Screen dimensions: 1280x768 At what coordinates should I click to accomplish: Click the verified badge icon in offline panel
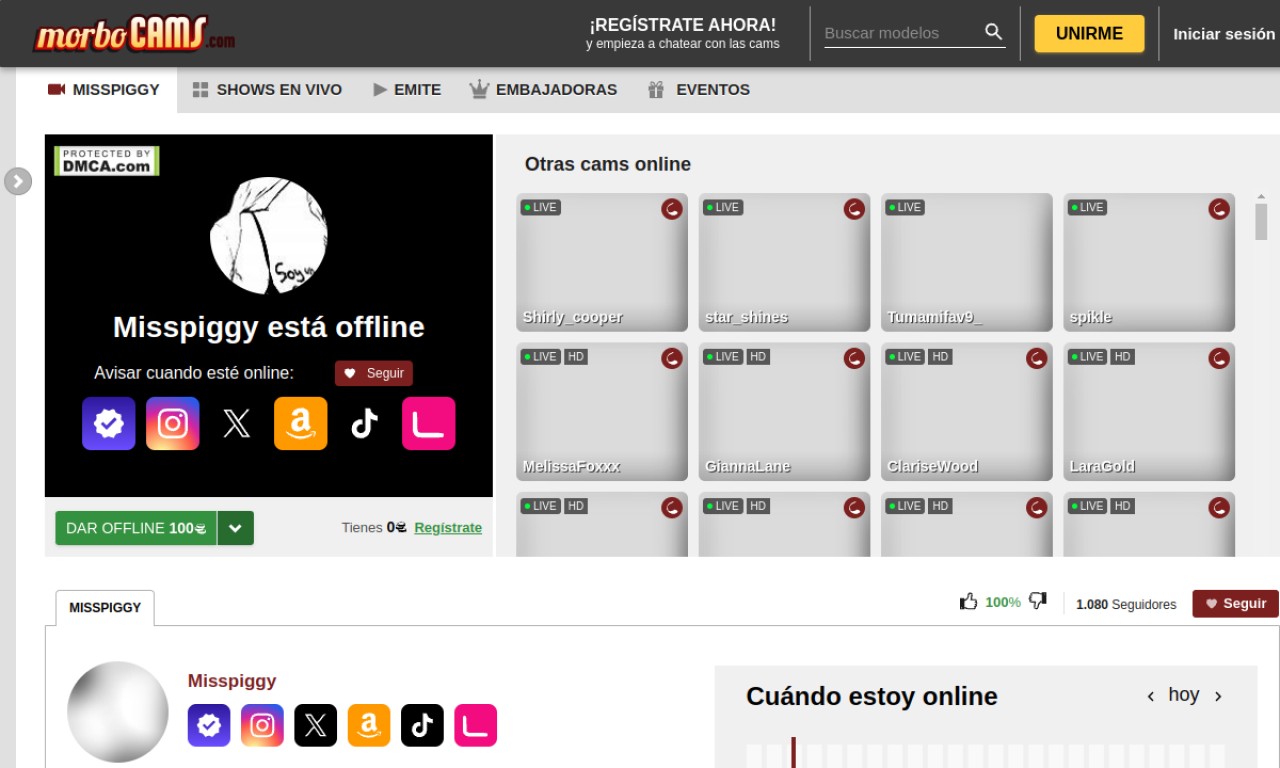(109, 424)
